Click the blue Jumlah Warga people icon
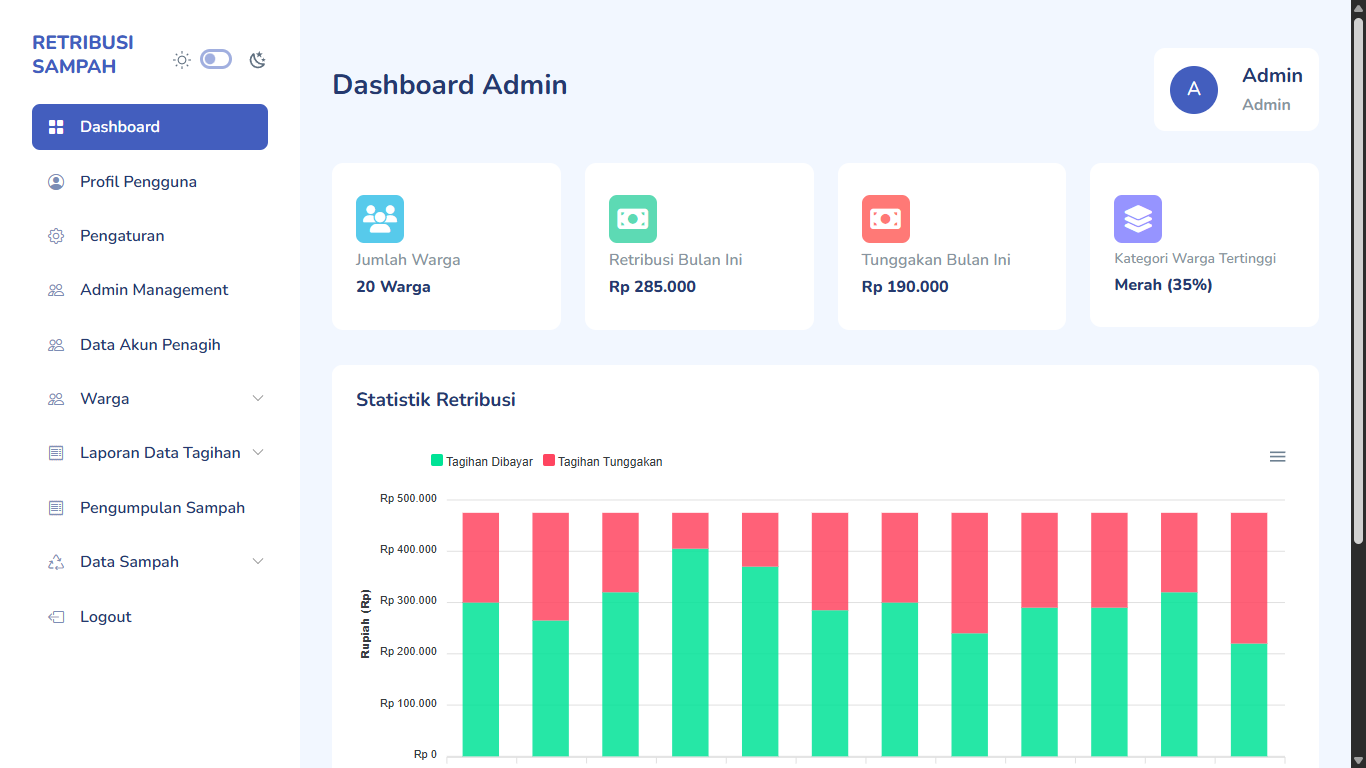1366x768 pixels. point(380,219)
